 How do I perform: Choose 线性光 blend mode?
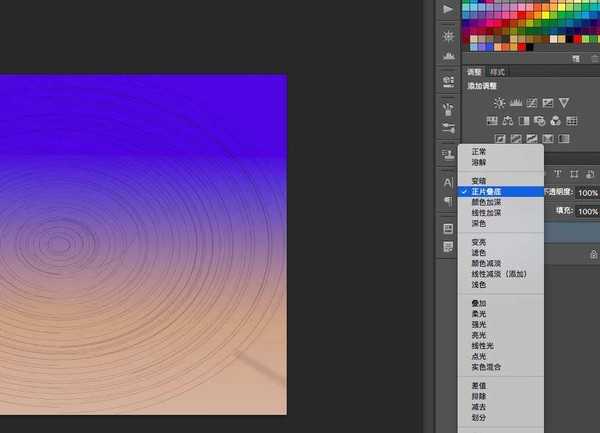501,346
